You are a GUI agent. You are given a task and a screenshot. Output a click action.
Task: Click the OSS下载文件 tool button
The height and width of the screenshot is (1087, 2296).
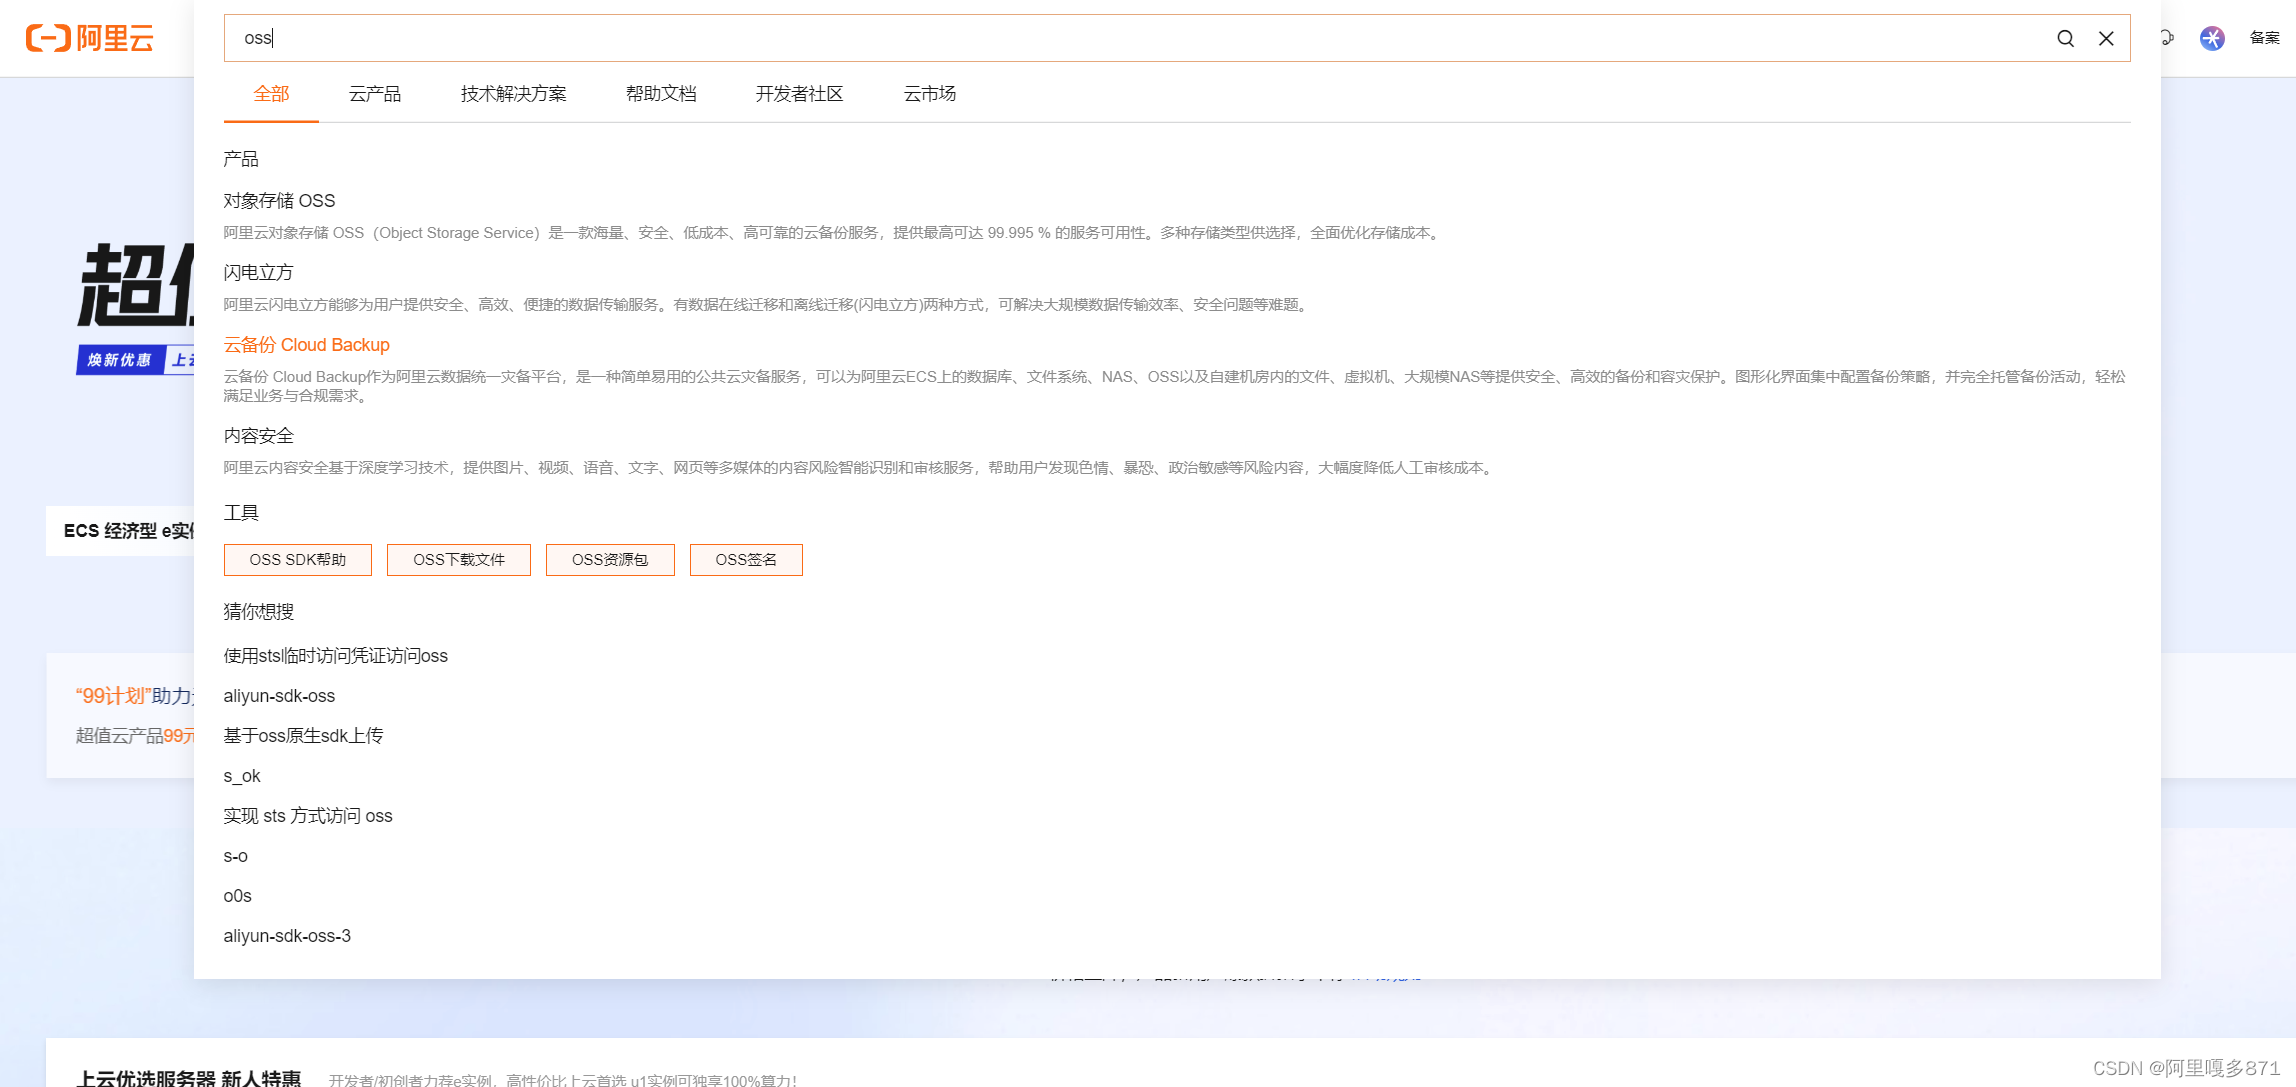click(459, 560)
